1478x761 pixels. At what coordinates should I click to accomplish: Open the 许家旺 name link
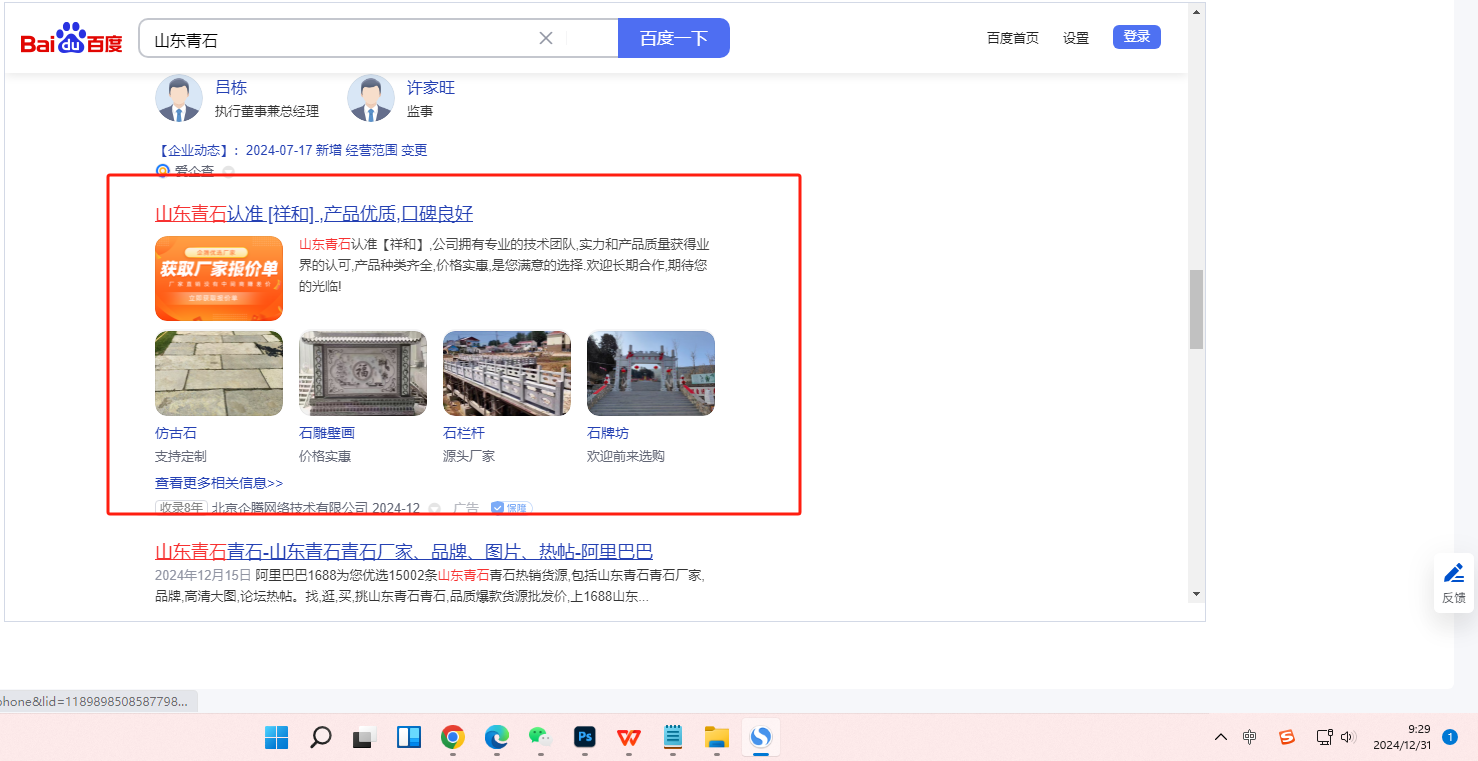click(431, 88)
